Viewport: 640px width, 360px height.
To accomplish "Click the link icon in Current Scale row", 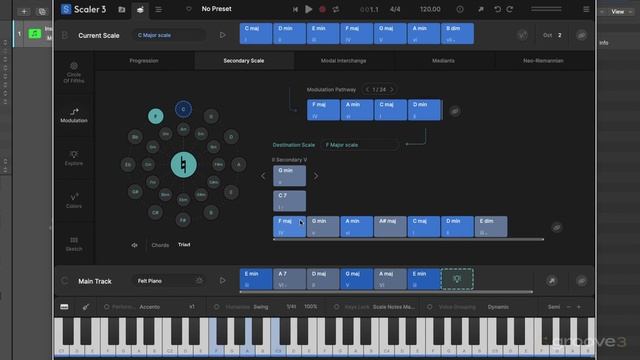I will point(581,35).
